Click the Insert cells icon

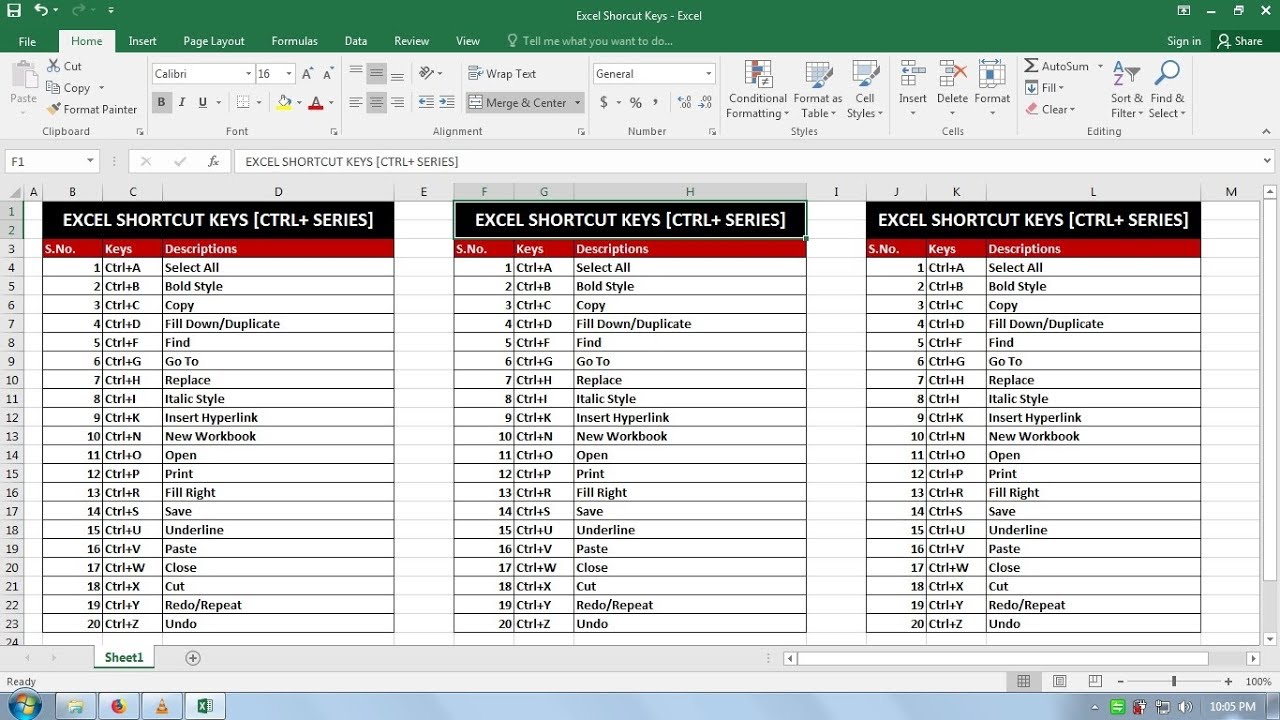click(912, 75)
